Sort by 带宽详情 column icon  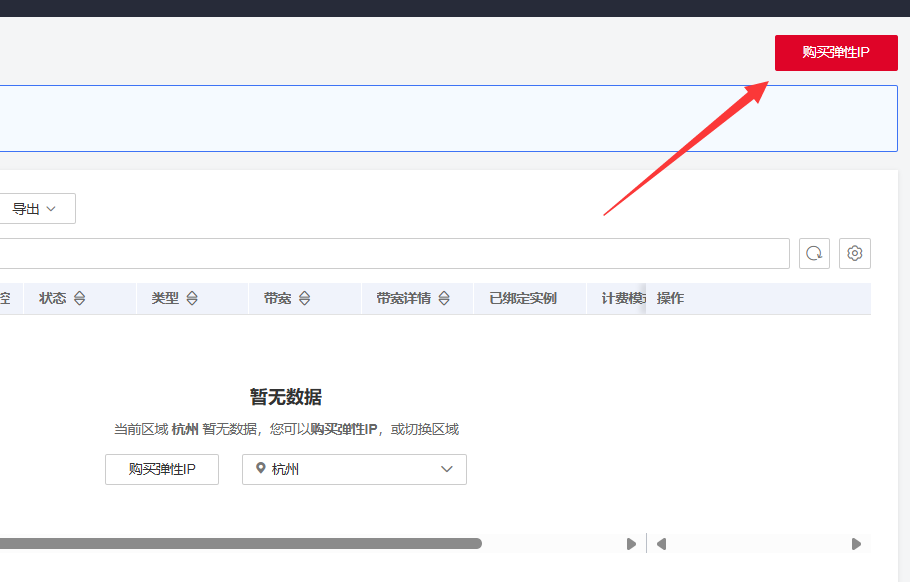444,299
